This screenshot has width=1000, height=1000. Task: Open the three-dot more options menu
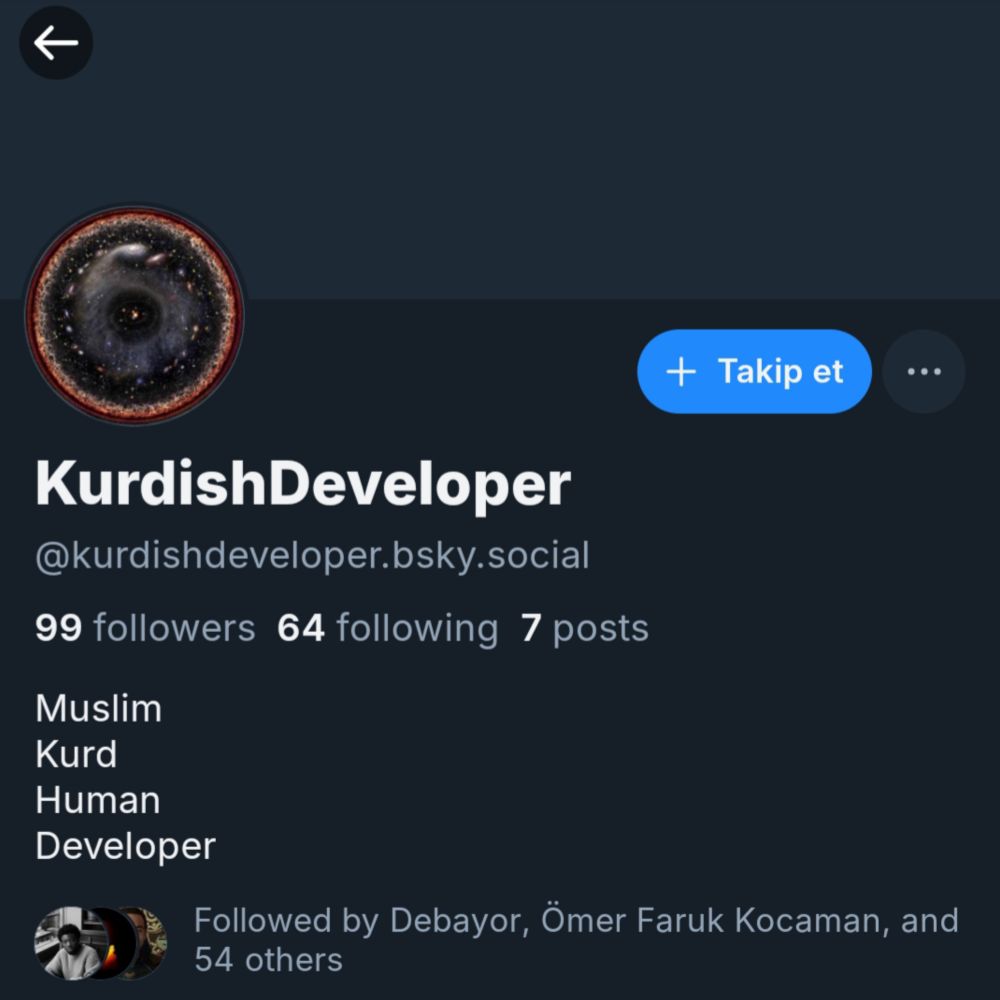pos(923,371)
